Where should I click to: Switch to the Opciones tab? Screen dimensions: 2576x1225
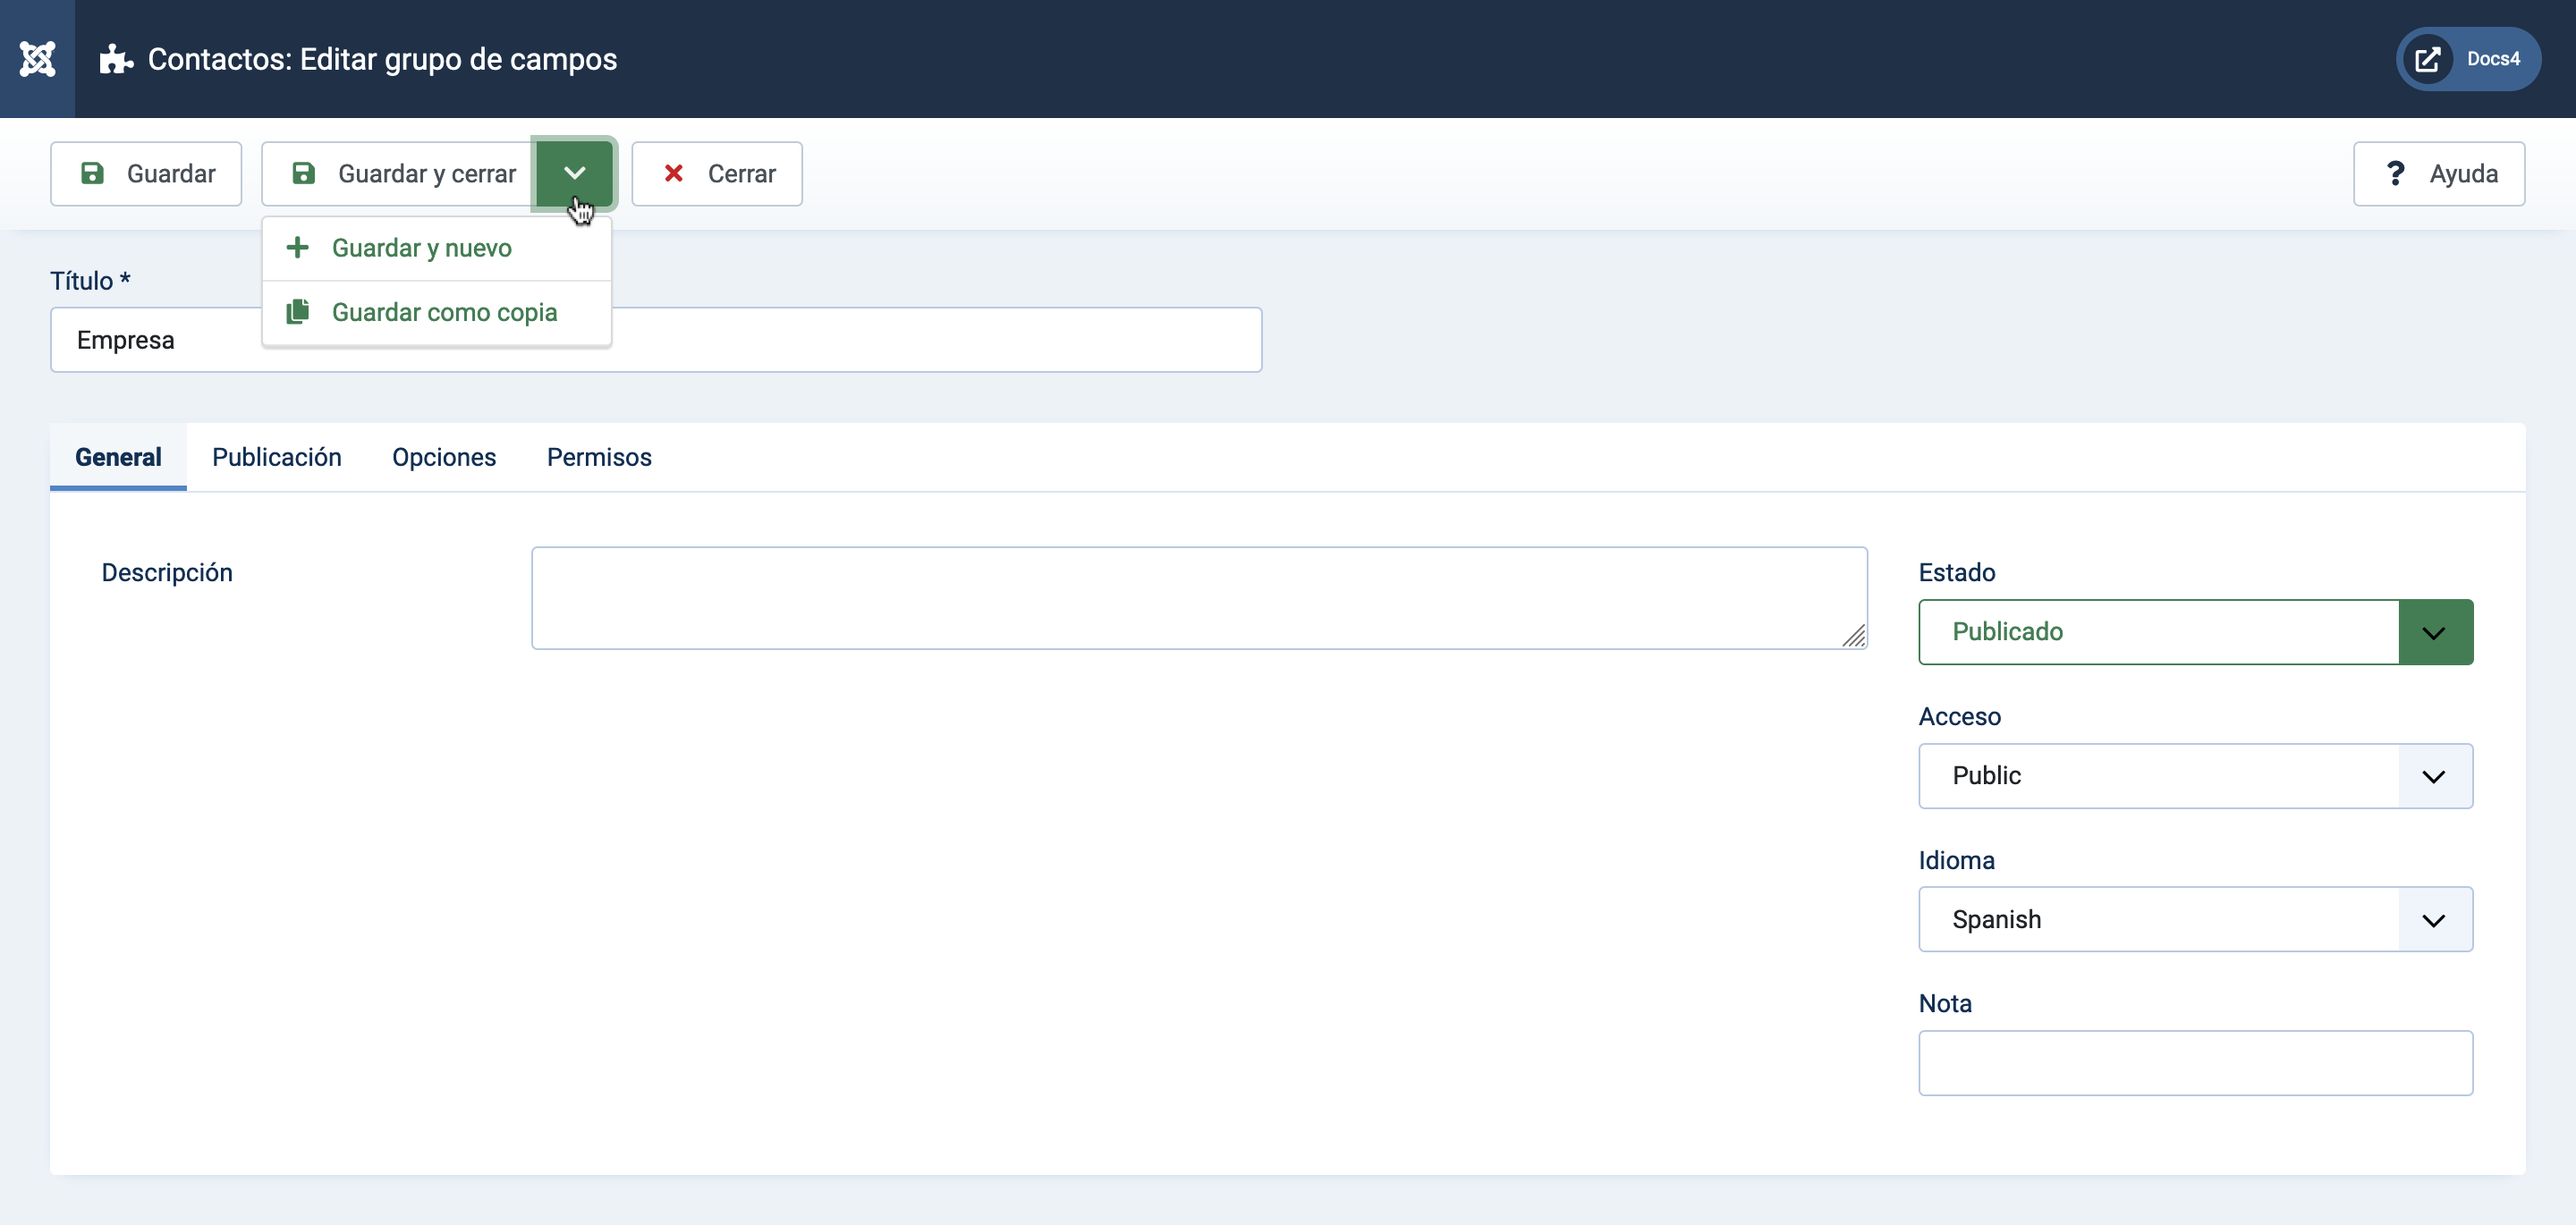point(444,457)
